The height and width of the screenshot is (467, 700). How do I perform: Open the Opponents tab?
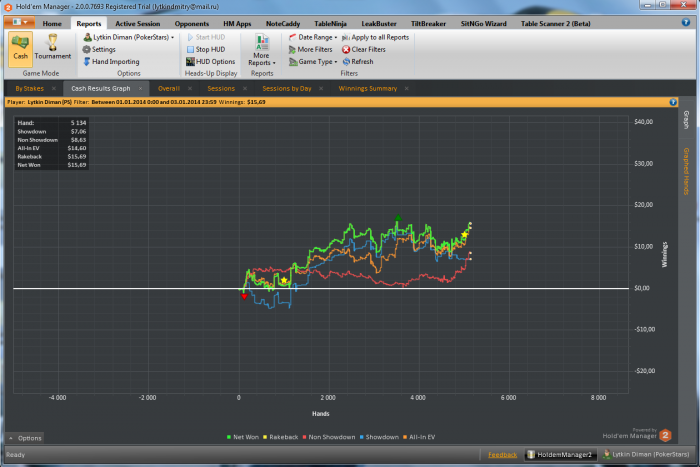192,24
